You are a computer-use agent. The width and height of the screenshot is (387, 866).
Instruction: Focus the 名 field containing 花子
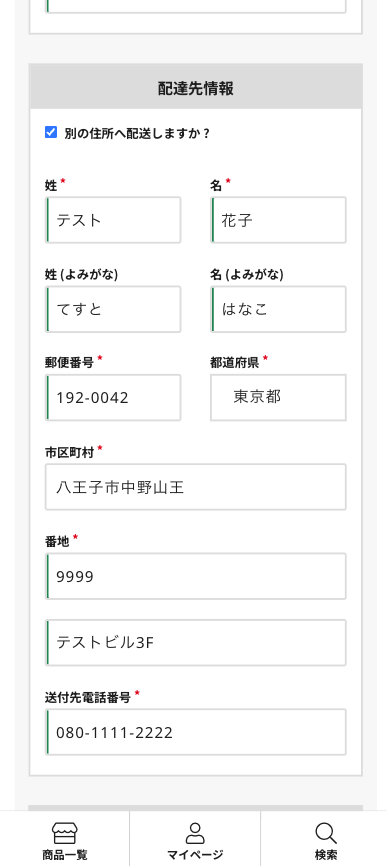278,220
